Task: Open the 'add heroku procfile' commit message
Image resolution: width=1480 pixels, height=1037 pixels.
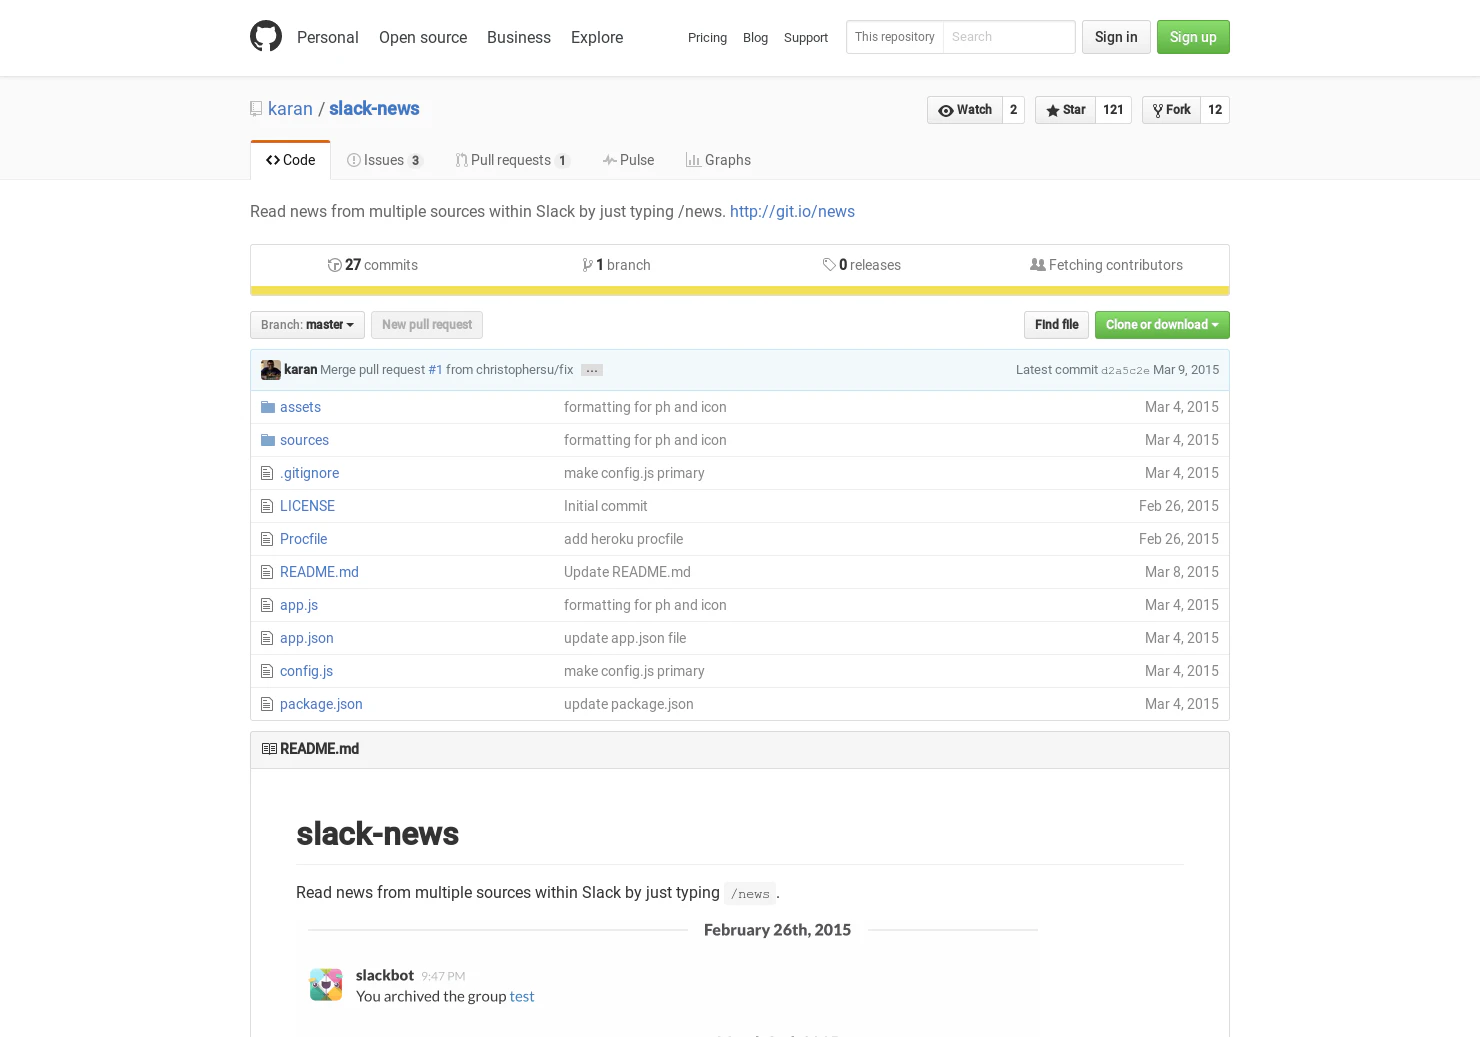Action: tap(623, 539)
